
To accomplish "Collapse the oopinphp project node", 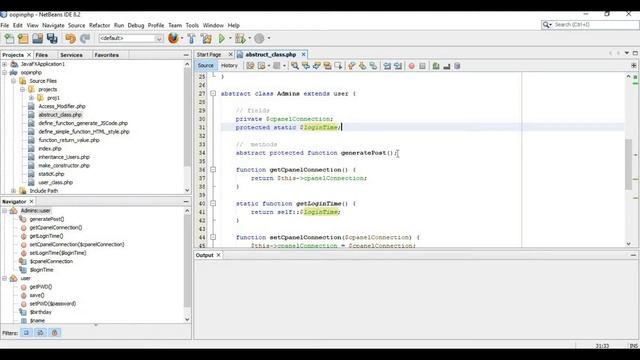I will (4, 73).
